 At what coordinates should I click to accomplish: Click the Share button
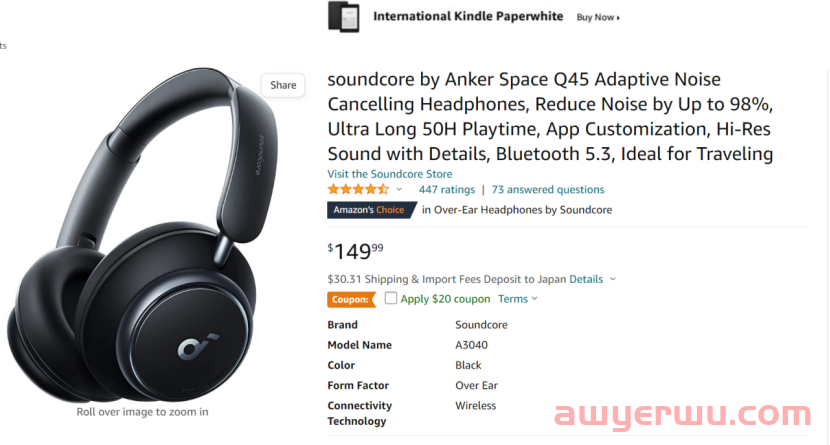[x=283, y=85]
